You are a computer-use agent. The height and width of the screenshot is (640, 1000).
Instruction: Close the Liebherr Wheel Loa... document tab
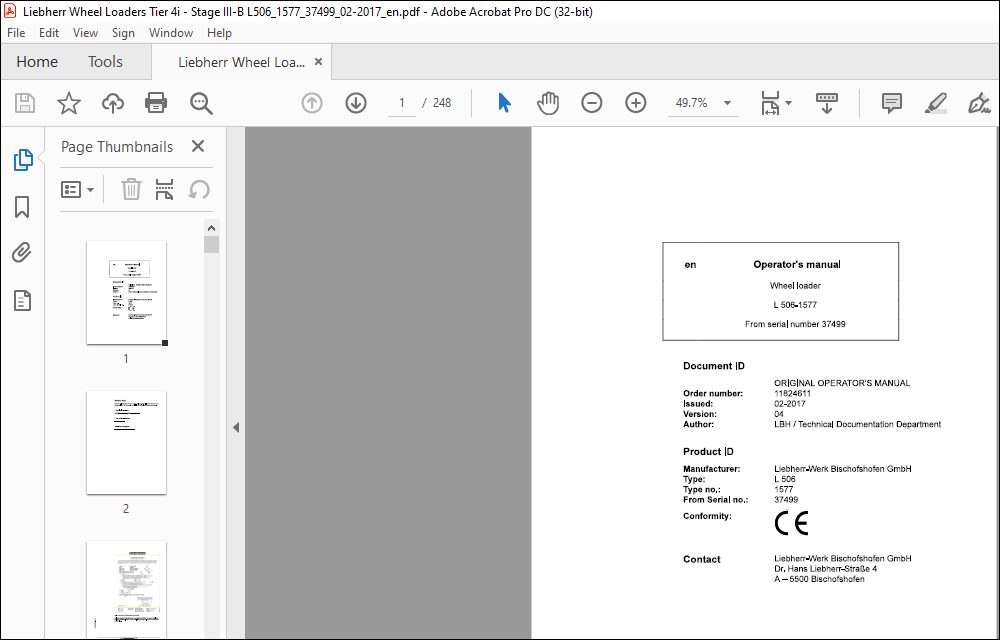click(x=318, y=62)
